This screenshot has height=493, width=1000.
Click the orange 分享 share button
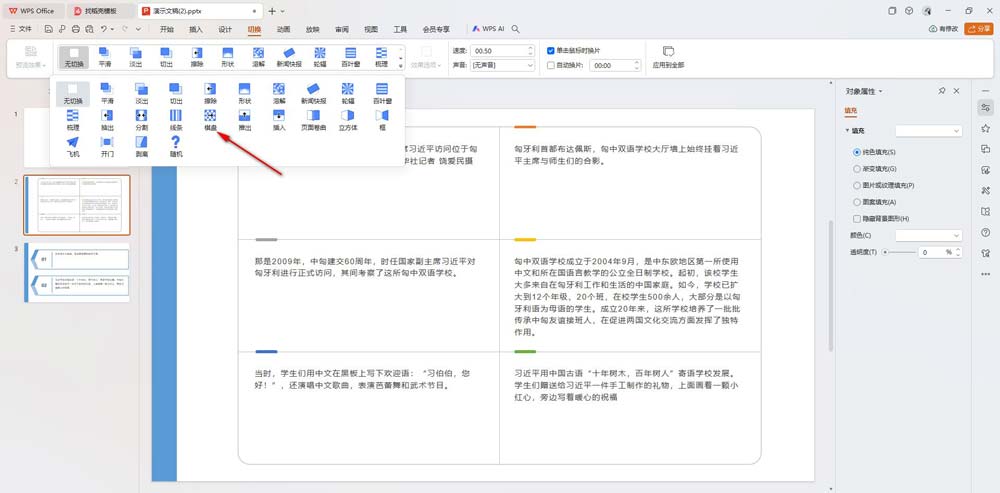[979, 29]
